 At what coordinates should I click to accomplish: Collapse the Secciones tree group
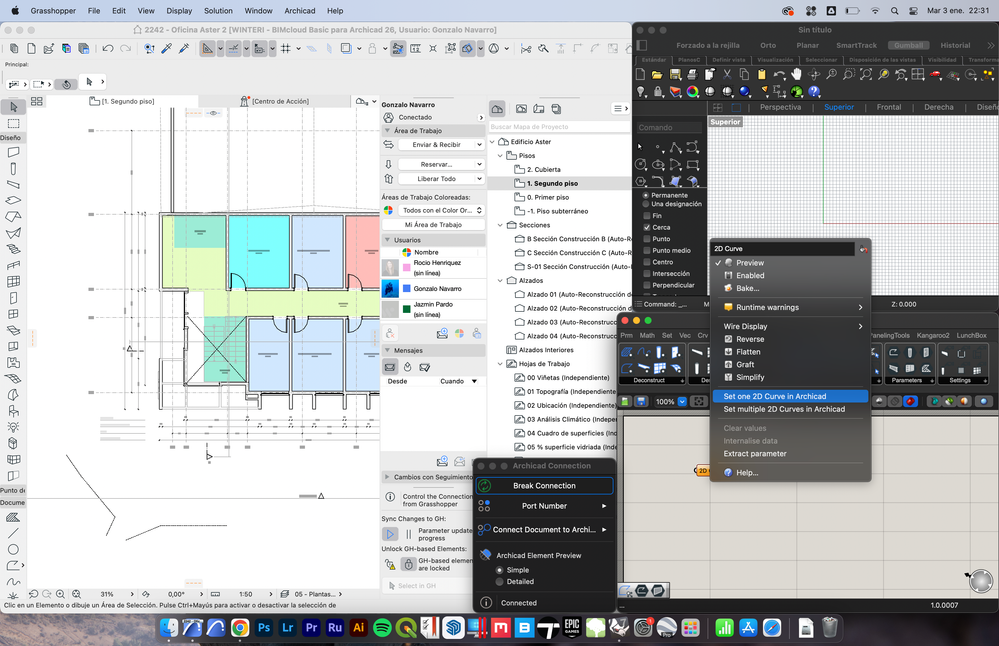[500, 226]
